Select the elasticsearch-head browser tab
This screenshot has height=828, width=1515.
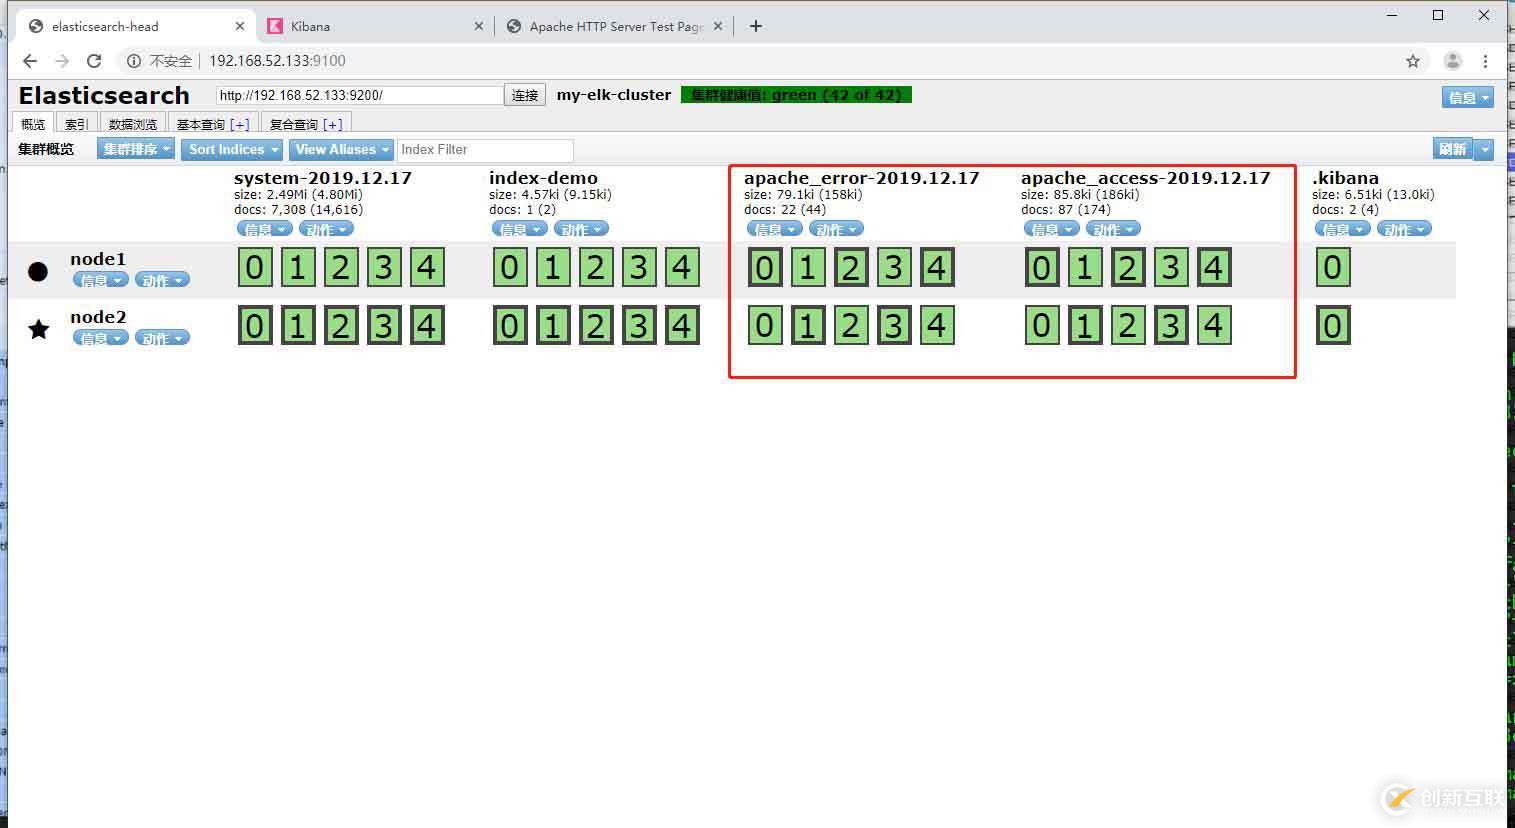[135, 27]
